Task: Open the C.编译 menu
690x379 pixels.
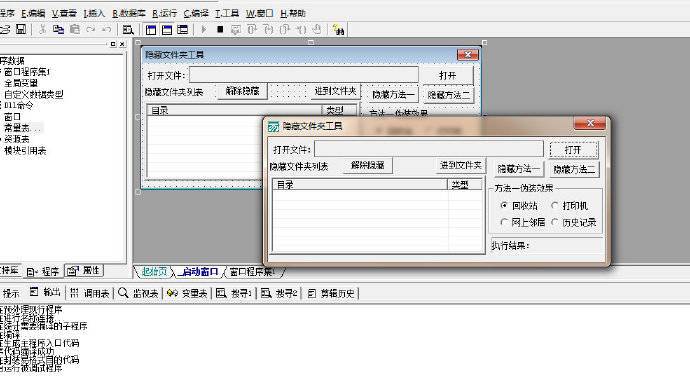Action: pos(196,14)
